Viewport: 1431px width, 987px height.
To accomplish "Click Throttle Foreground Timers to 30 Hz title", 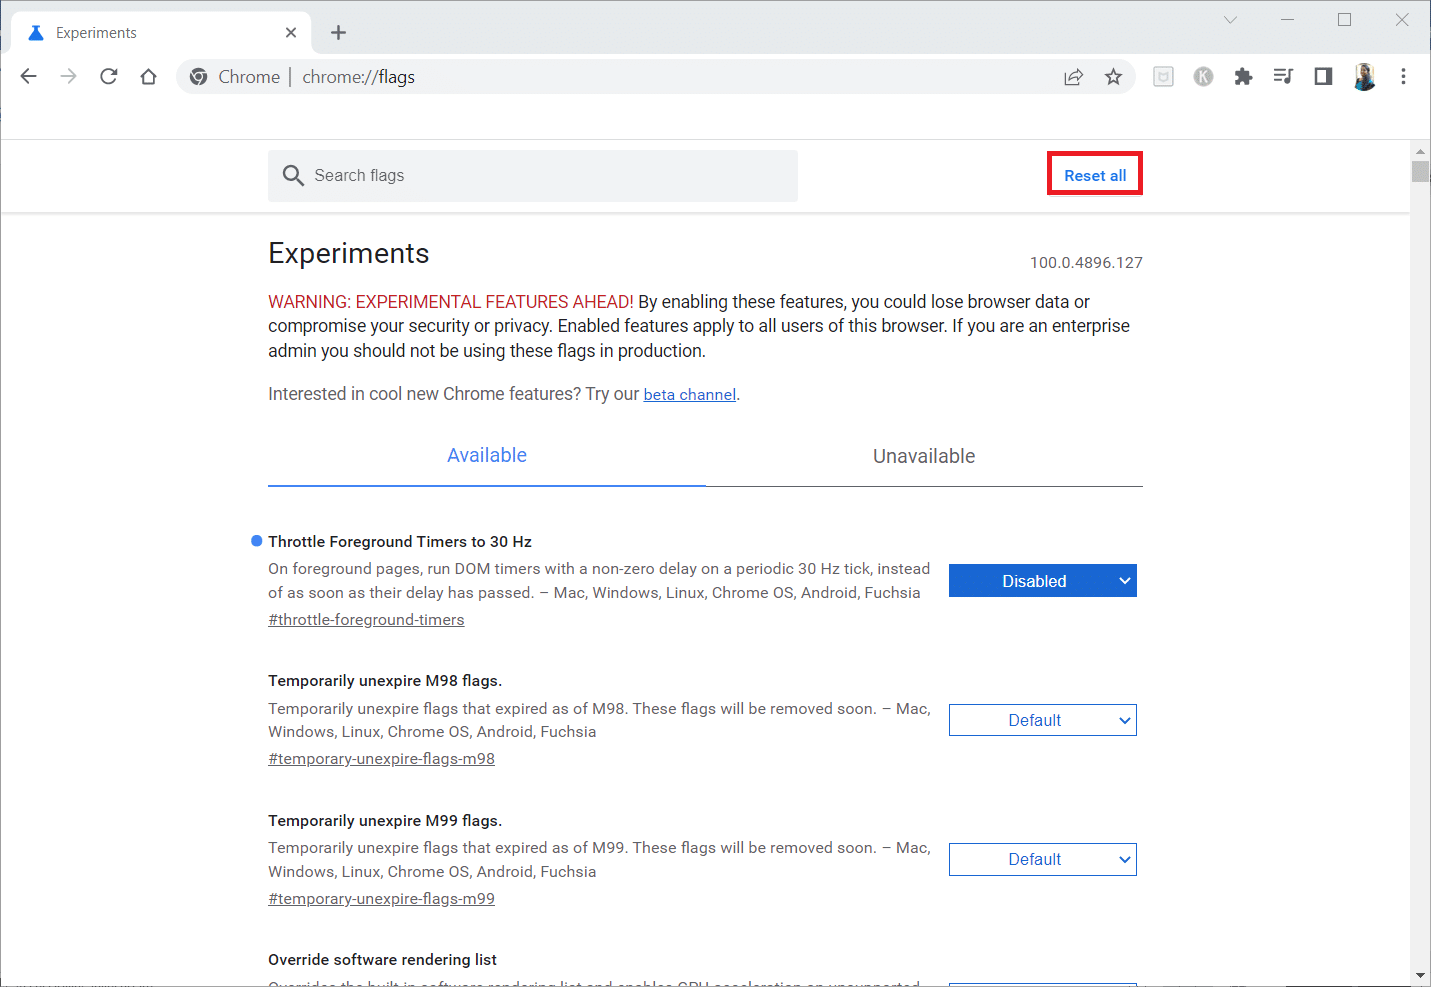I will 400,542.
